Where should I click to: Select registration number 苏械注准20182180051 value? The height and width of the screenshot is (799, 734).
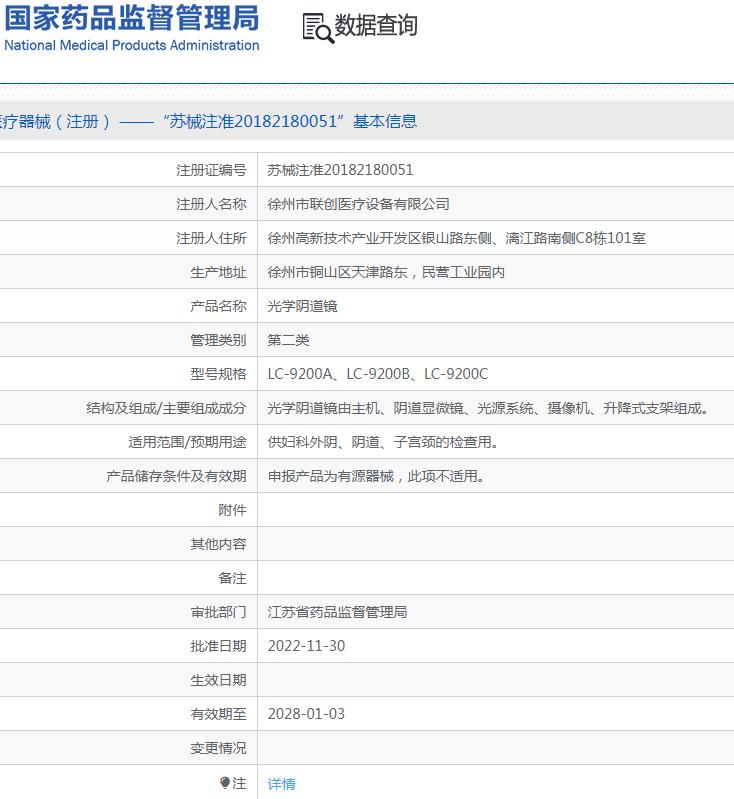340,170
